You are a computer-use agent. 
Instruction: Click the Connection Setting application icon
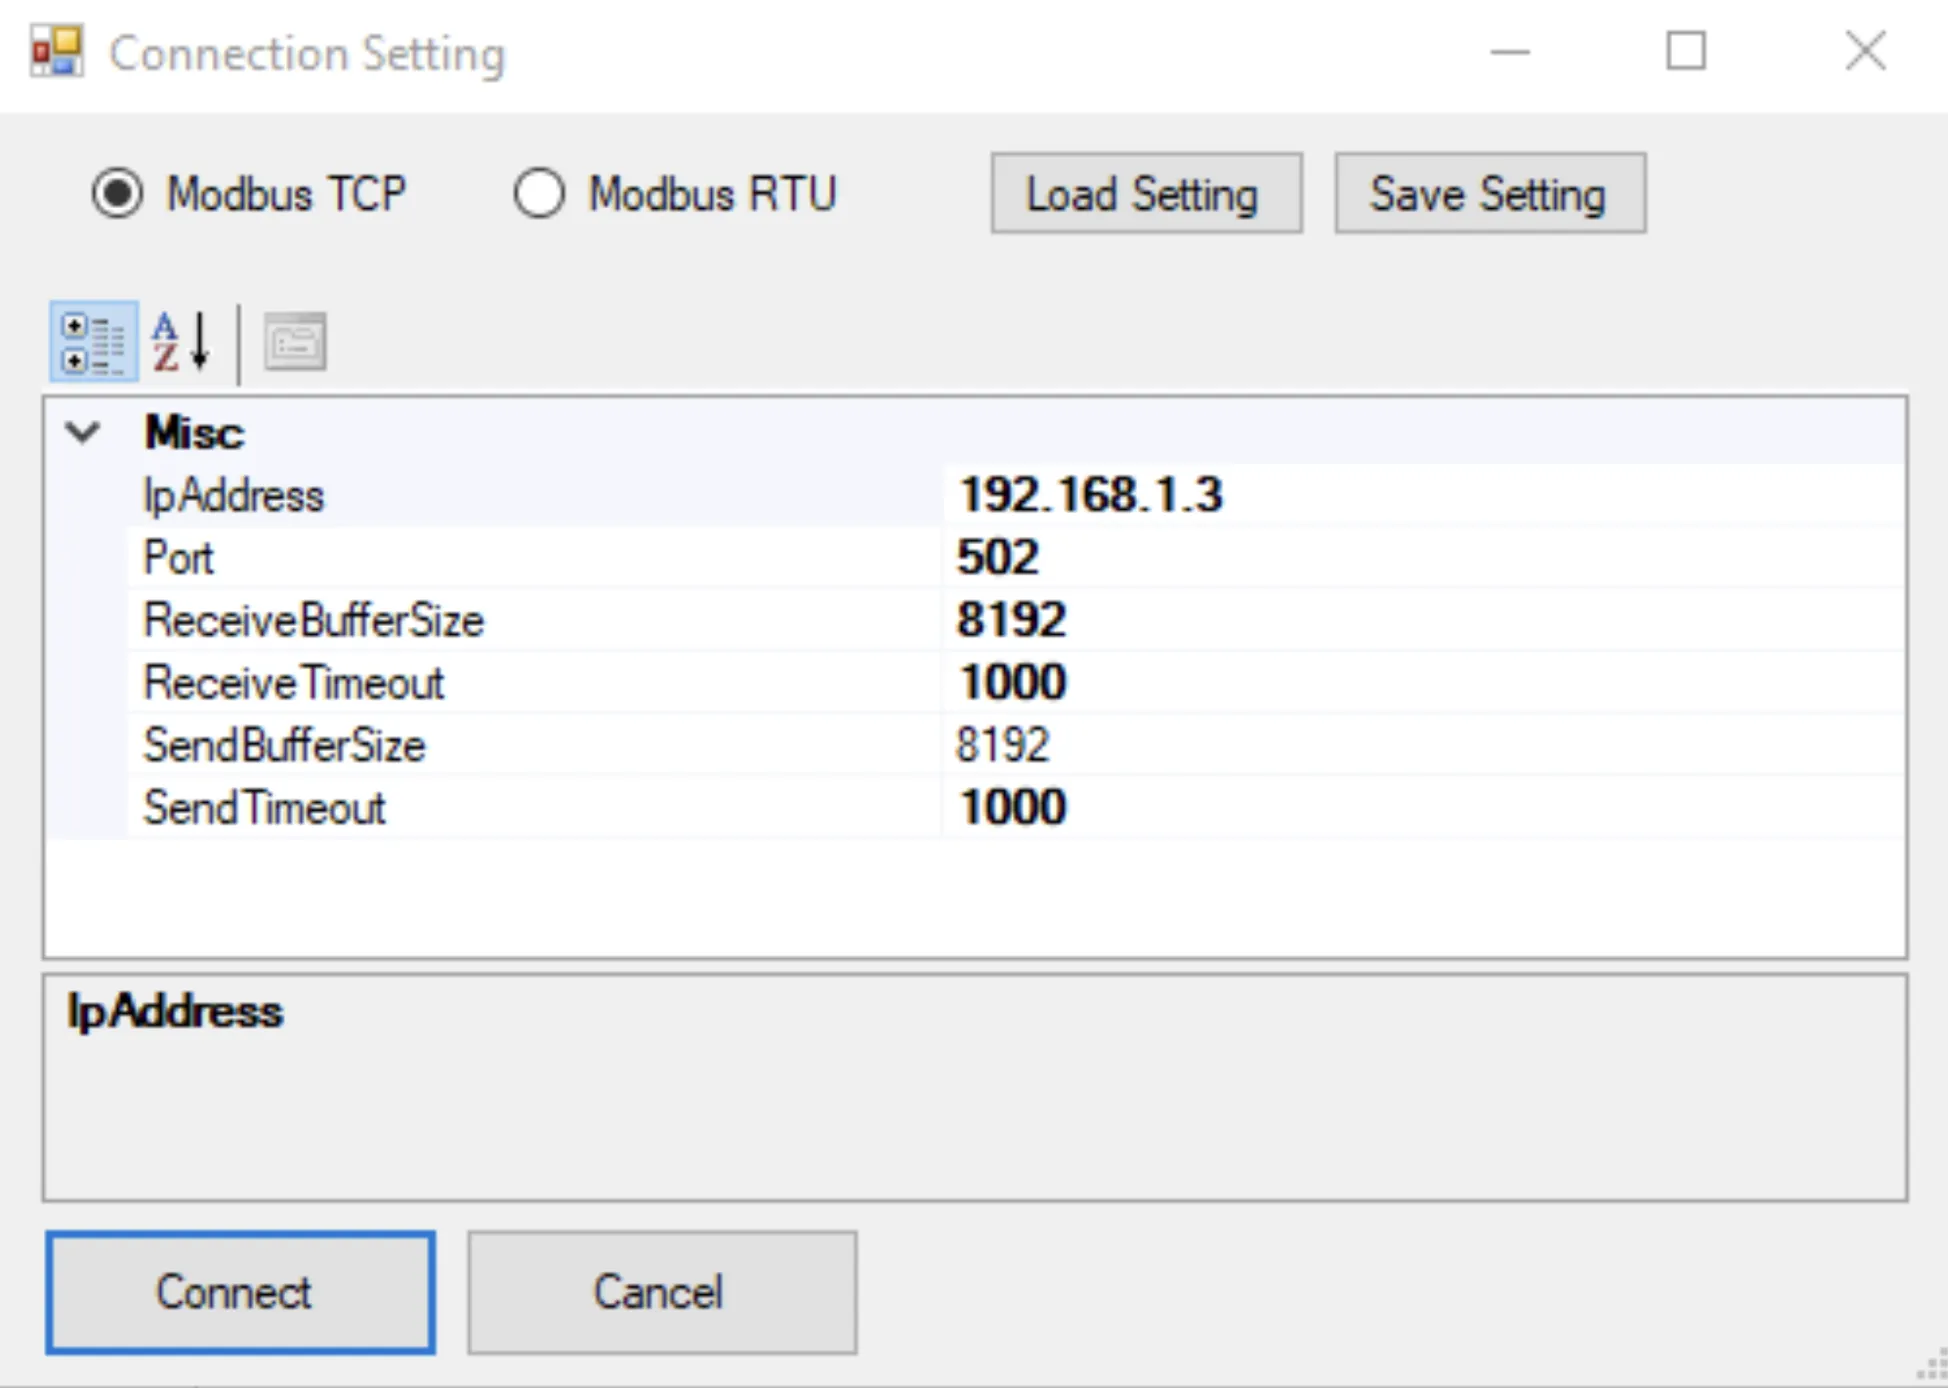click(x=55, y=49)
